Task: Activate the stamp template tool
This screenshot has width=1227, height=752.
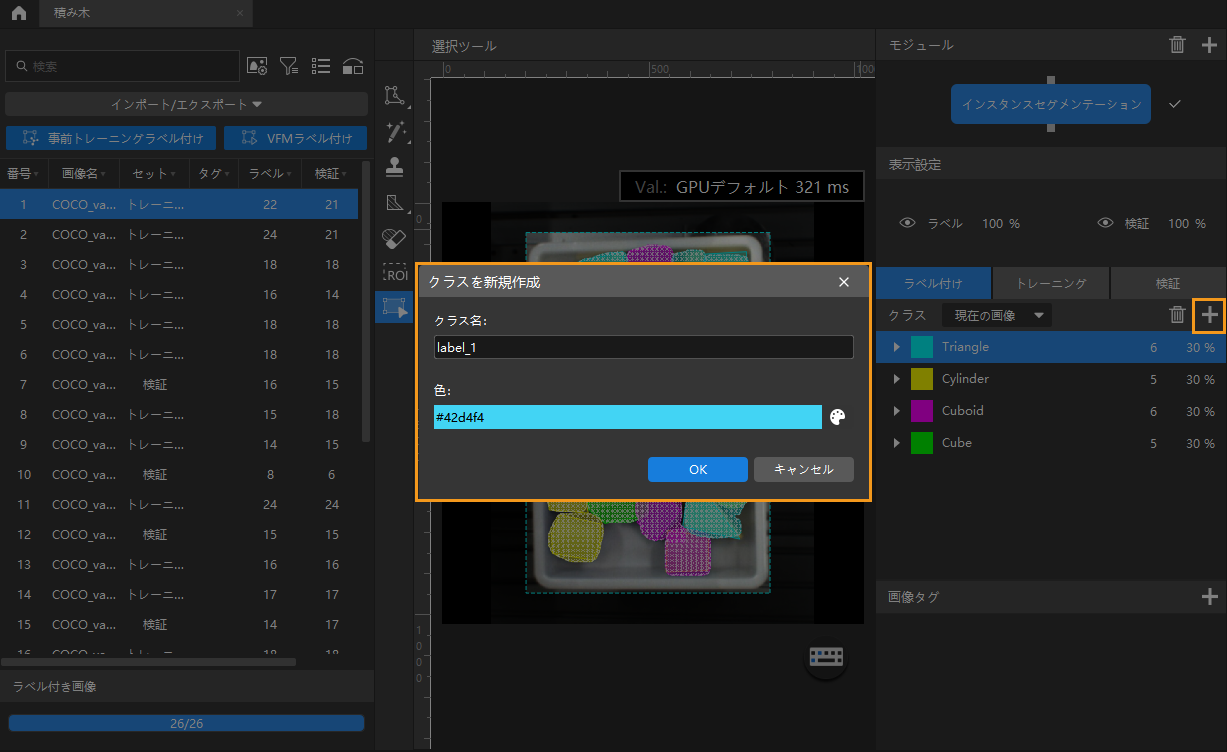Action: pyautogui.click(x=394, y=166)
